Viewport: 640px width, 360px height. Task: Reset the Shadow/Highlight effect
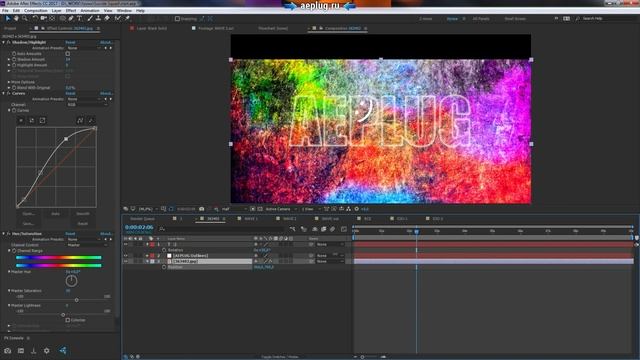click(x=70, y=42)
